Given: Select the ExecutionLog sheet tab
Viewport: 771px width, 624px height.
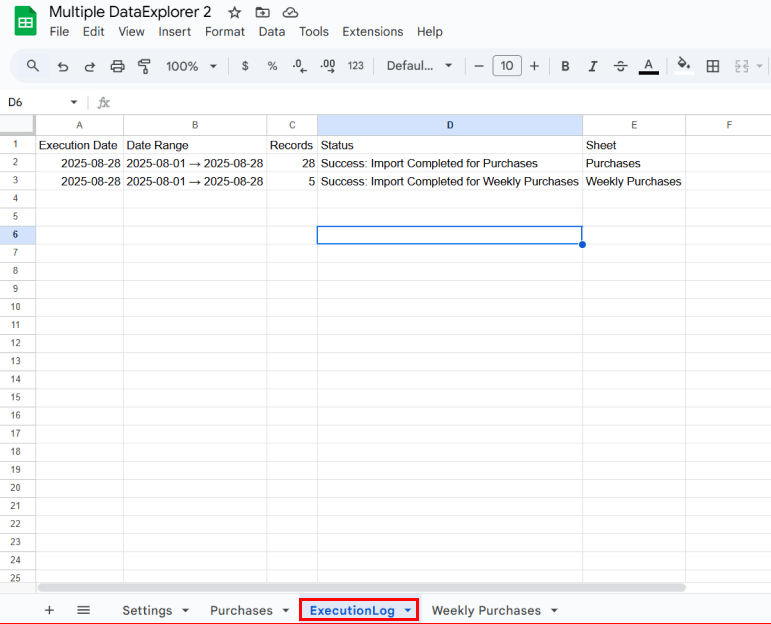Looking at the screenshot, I should (x=352, y=610).
